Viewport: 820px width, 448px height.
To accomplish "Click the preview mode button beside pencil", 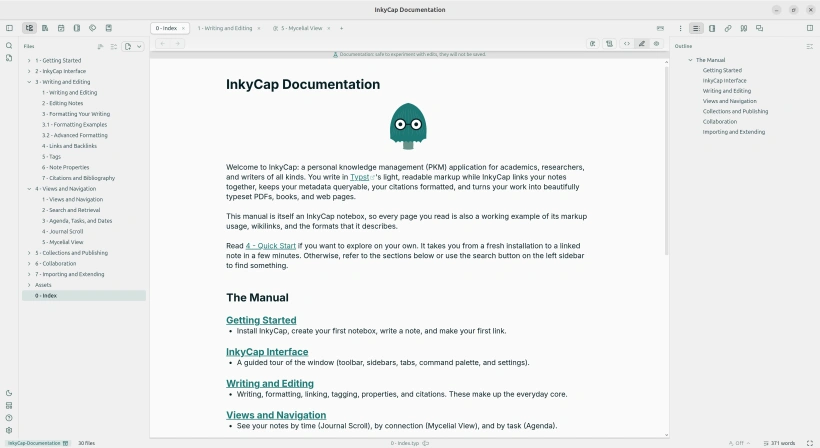I will click(656, 44).
